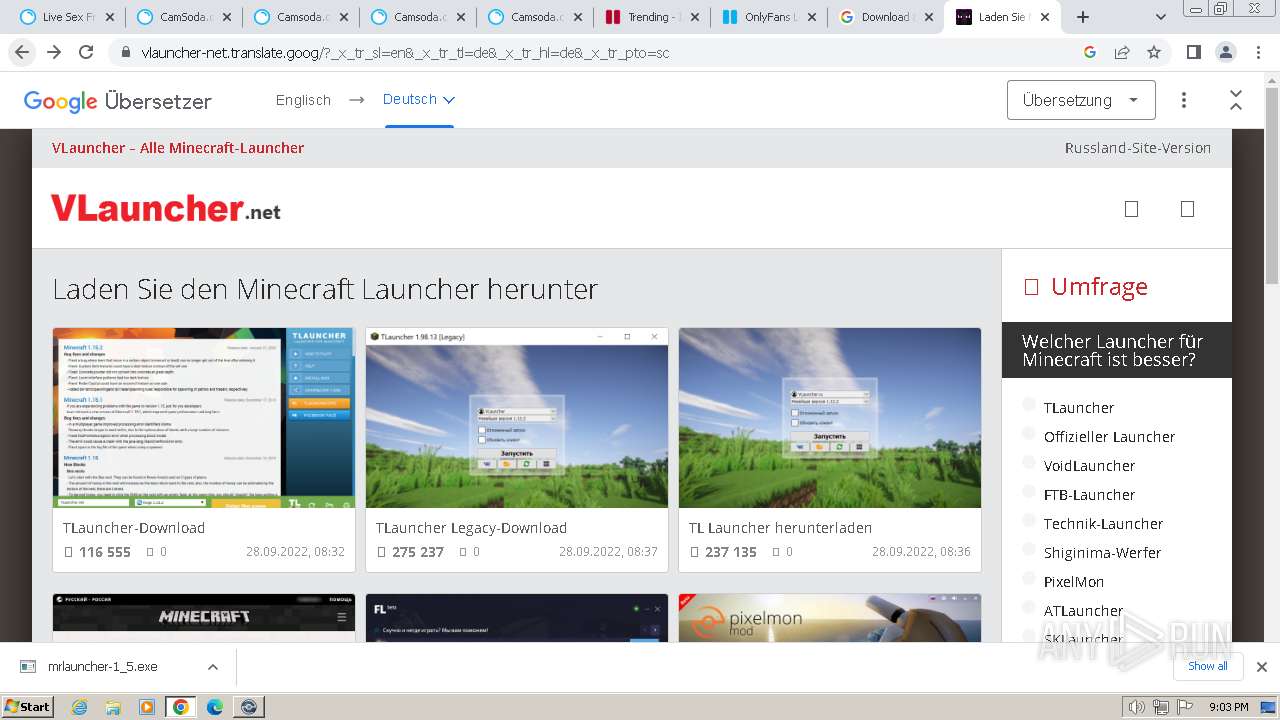
Task: Open the TLauncher-Download thumbnail image
Action: coord(204,418)
